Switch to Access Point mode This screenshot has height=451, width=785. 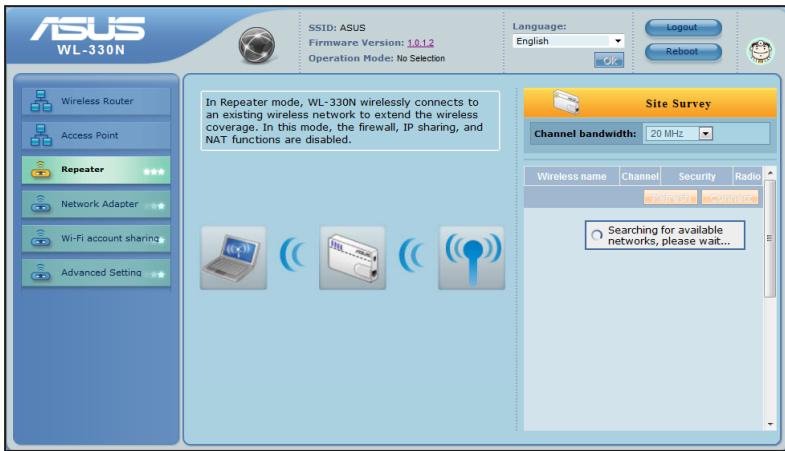(x=96, y=135)
